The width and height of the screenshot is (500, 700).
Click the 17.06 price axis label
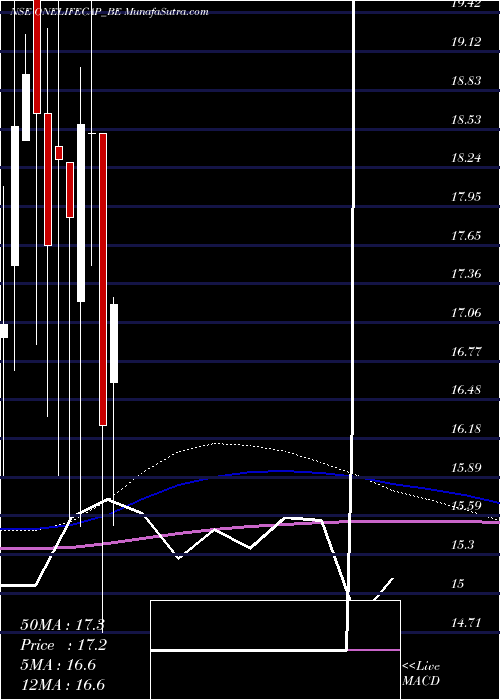click(466, 312)
